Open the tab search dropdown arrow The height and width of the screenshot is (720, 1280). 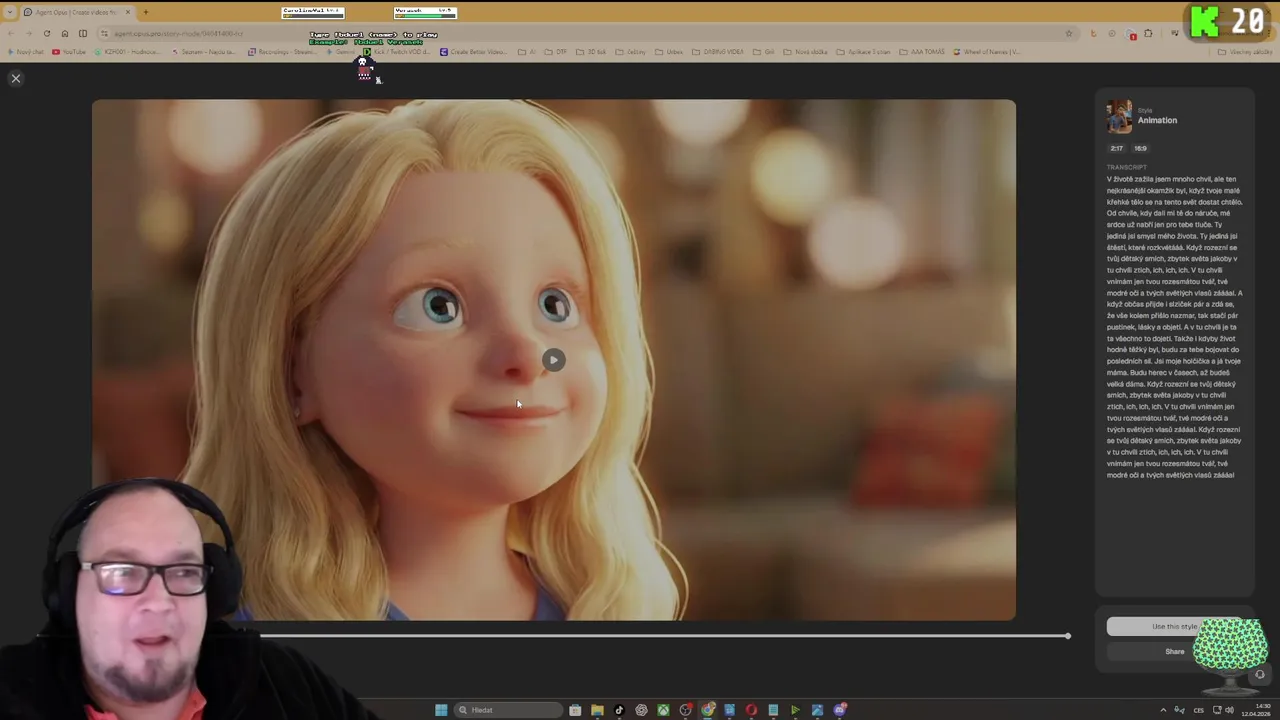click(x=9, y=12)
